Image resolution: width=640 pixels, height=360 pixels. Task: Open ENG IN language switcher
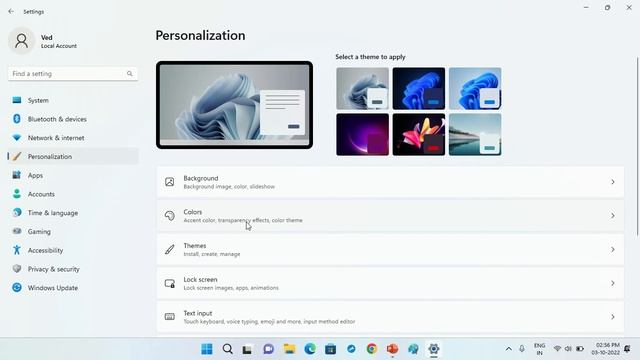pos(540,349)
